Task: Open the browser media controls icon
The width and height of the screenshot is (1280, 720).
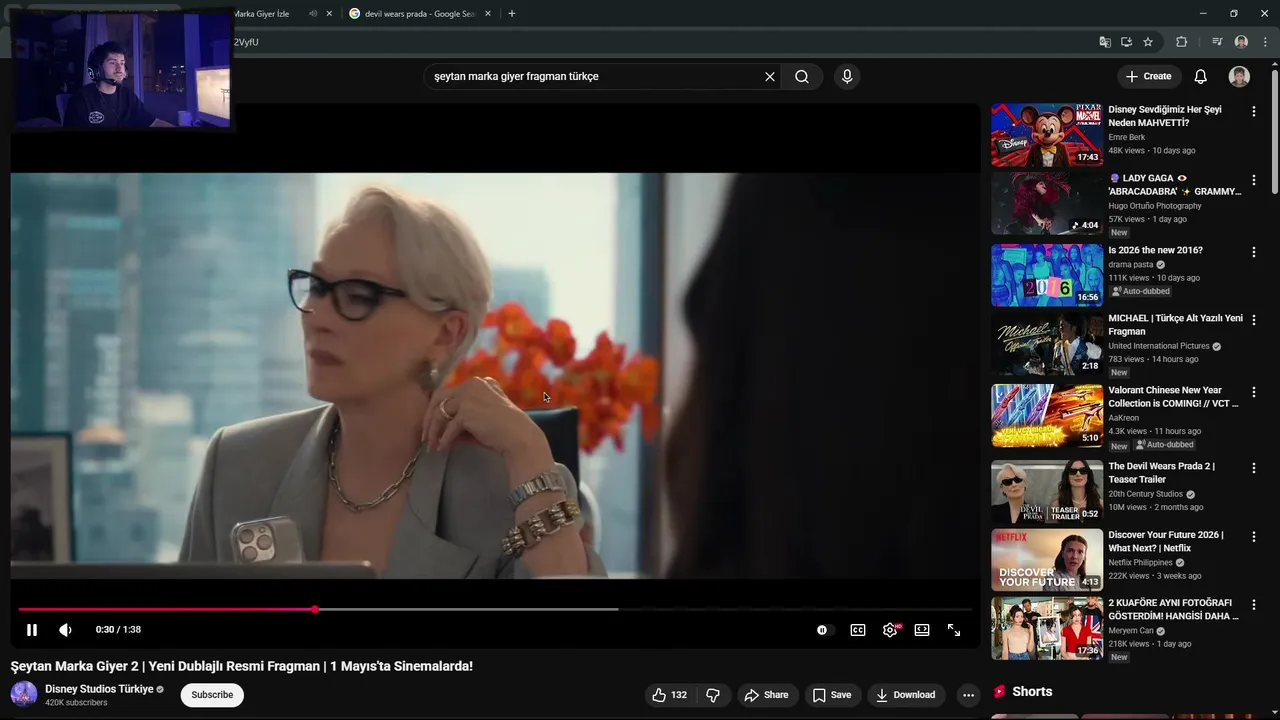Action: pos(1217,42)
